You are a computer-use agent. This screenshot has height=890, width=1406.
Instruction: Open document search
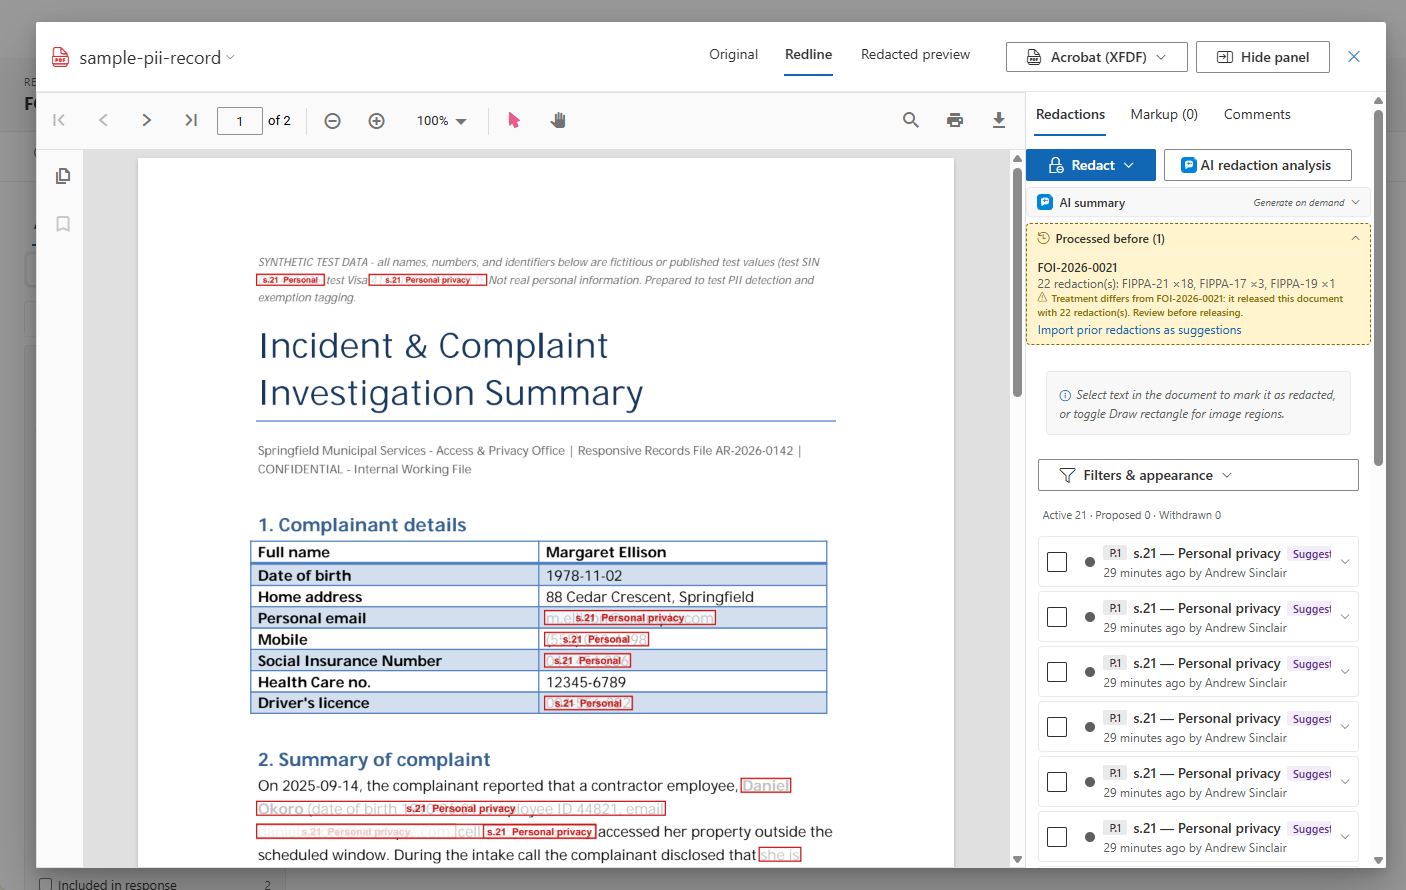911,120
